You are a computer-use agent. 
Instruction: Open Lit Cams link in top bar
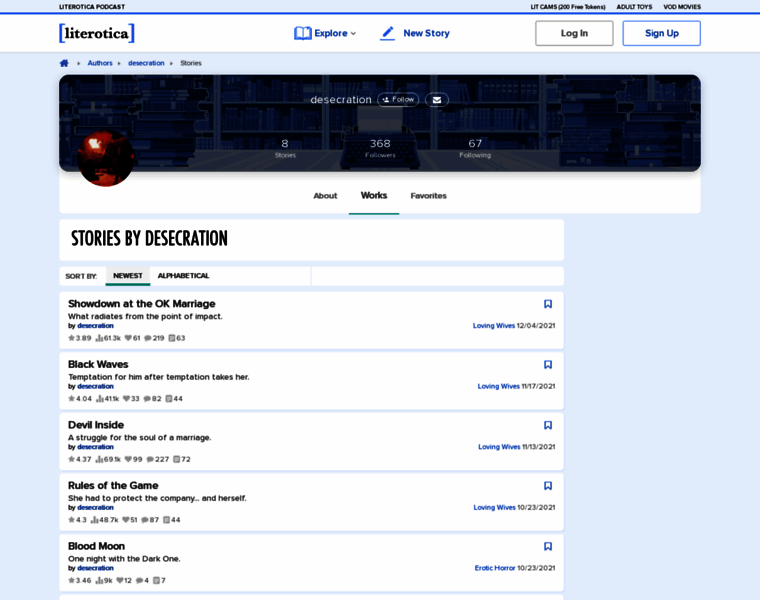pyautogui.click(x=568, y=7)
